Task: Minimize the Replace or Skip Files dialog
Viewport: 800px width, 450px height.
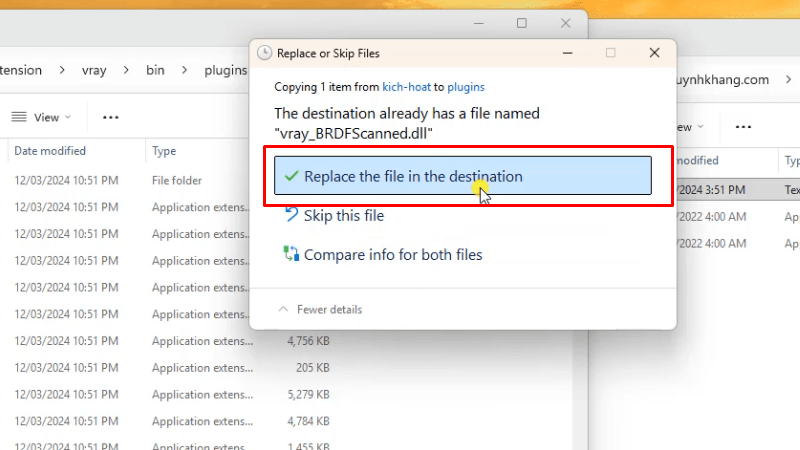Action: pyautogui.click(x=566, y=53)
